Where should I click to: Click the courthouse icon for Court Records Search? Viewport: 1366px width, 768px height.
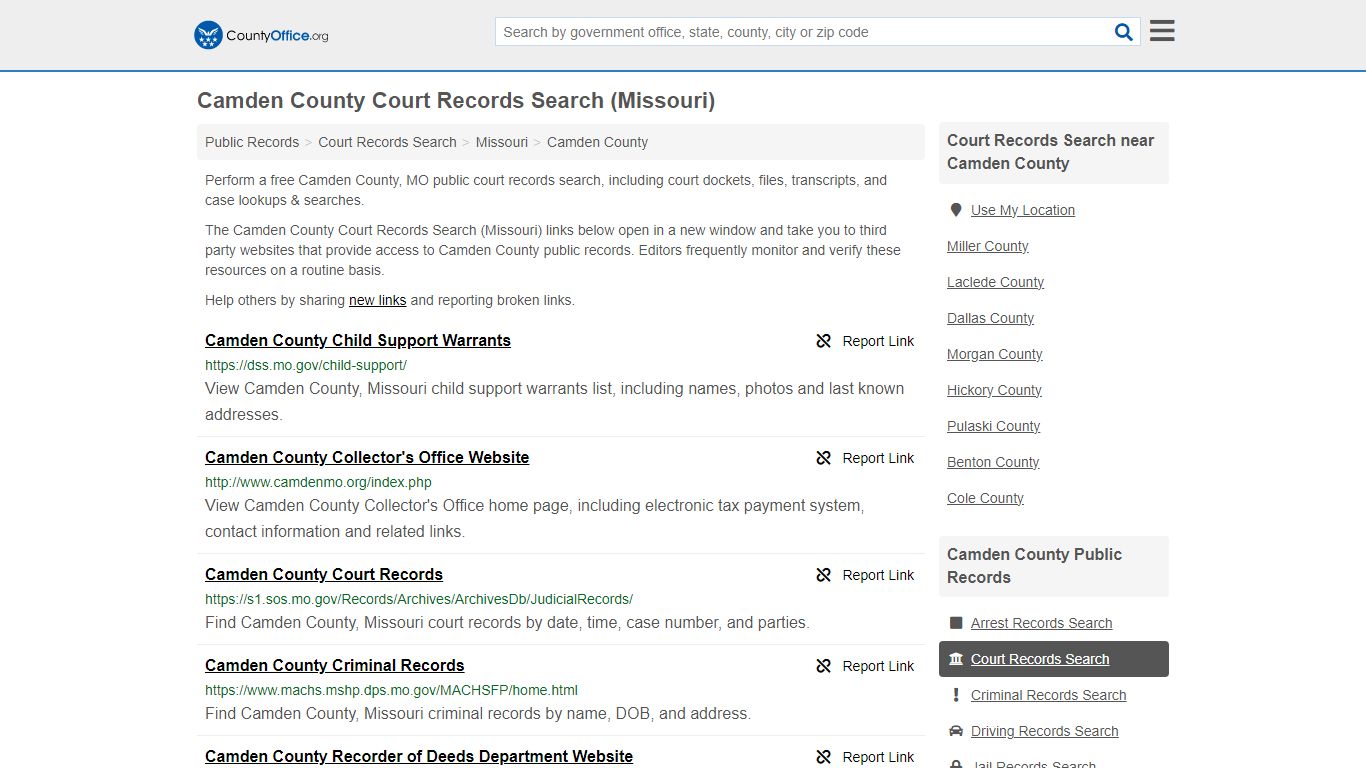coord(956,659)
